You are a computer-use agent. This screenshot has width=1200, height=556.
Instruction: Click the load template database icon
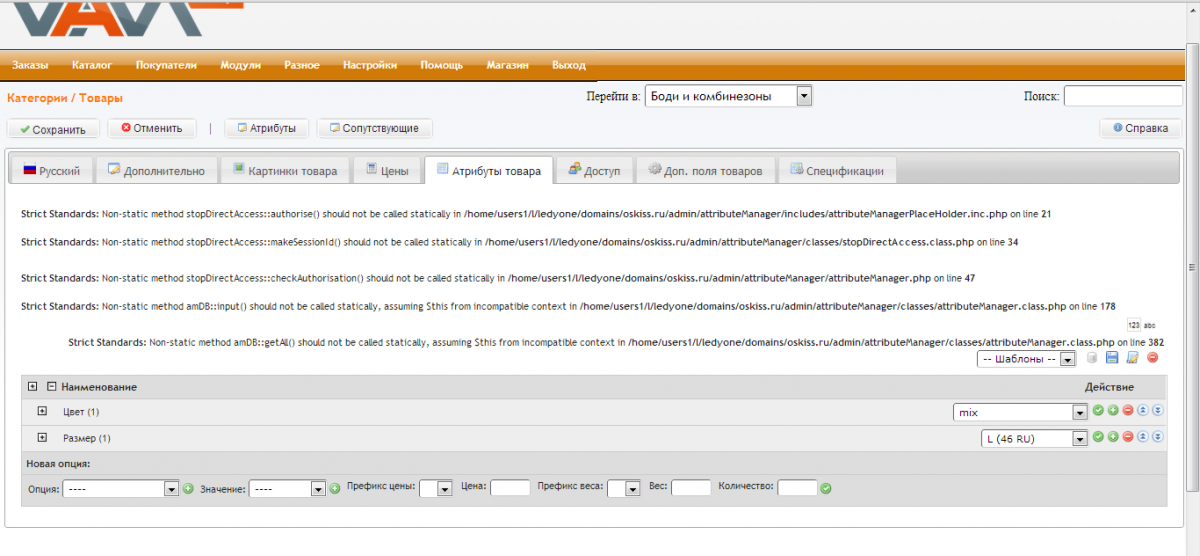[1093, 358]
